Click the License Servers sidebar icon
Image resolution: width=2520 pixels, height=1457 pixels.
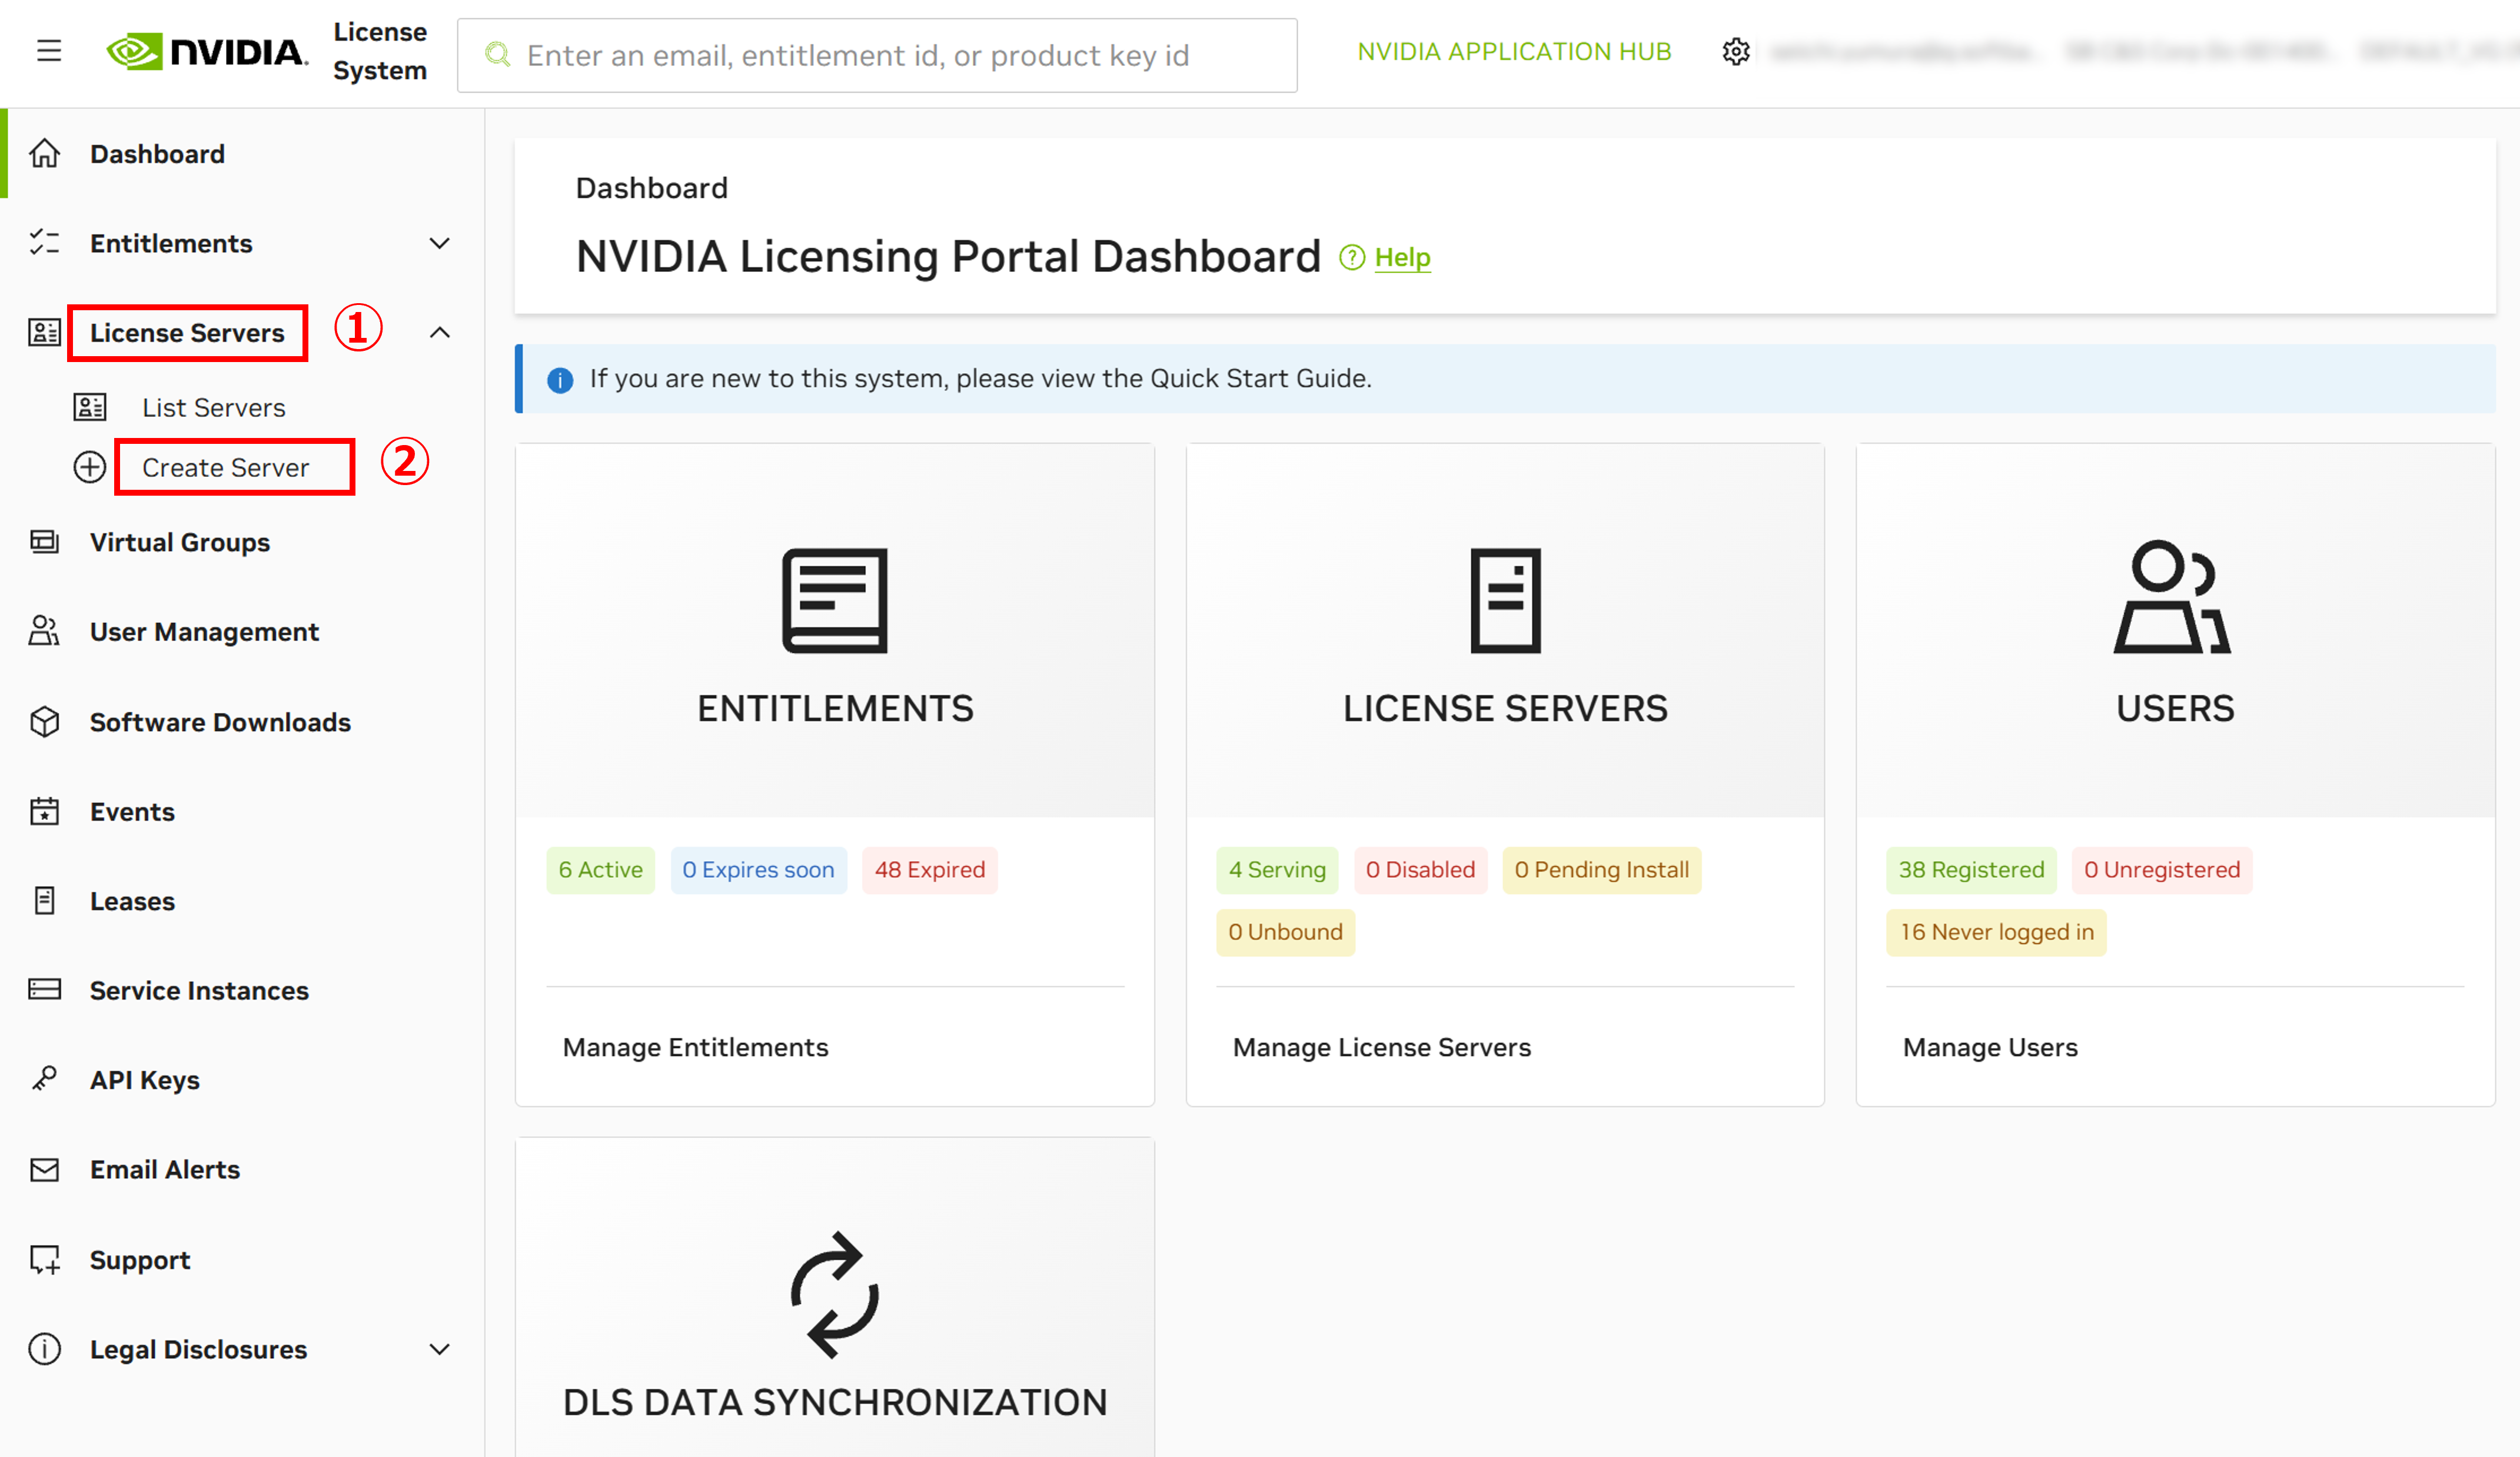(45, 333)
